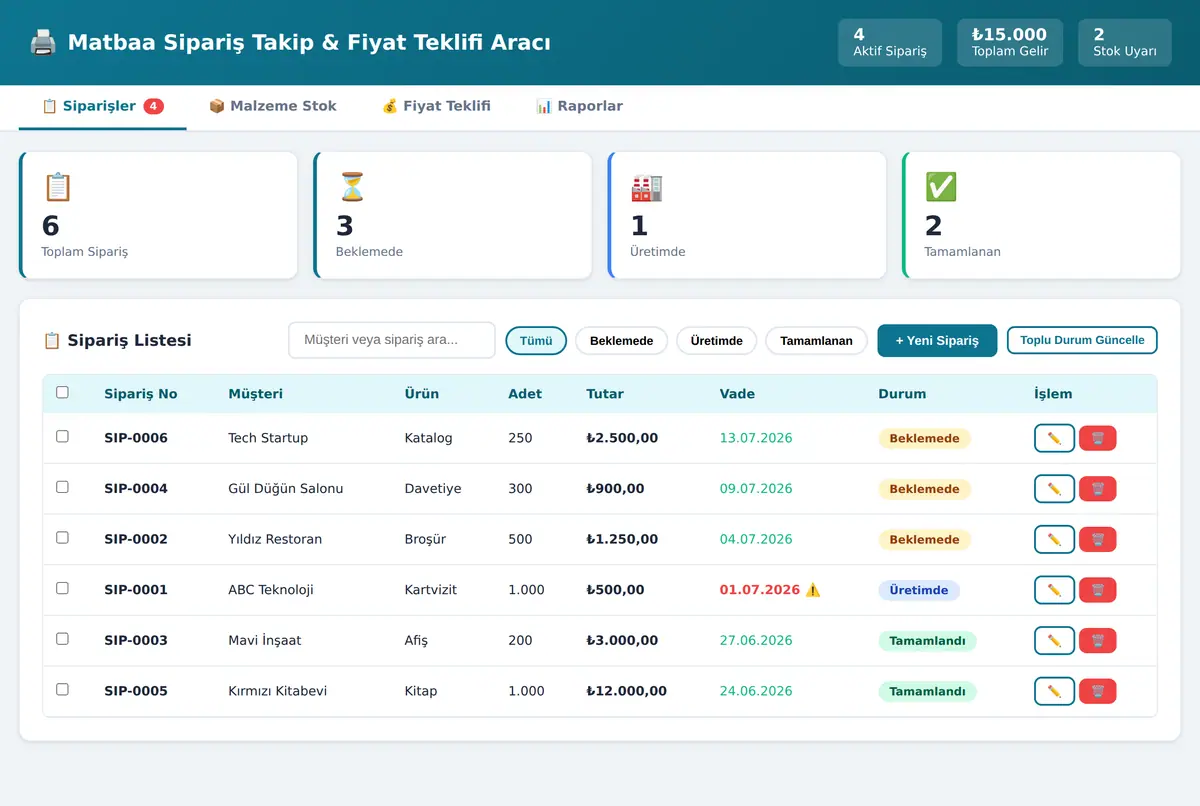
Task: Delete order SIP-0004 with trash icon
Action: pos(1098,489)
